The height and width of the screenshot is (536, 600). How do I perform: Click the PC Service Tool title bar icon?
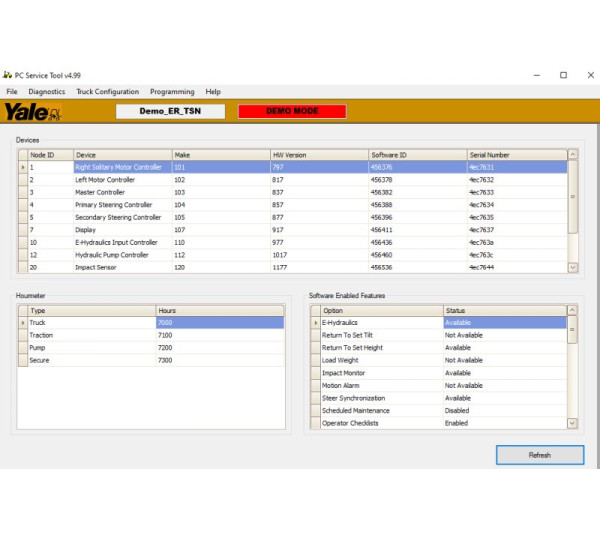click(8, 75)
